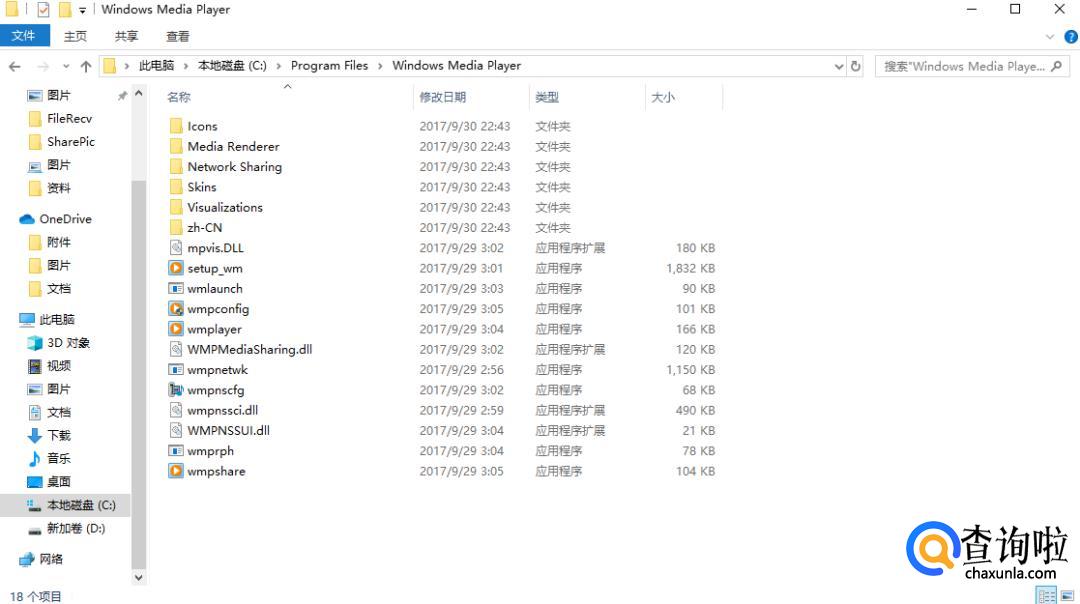The width and height of the screenshot is (1080, 604).
Task: Sort files by 类型 column
Action: 547,97
